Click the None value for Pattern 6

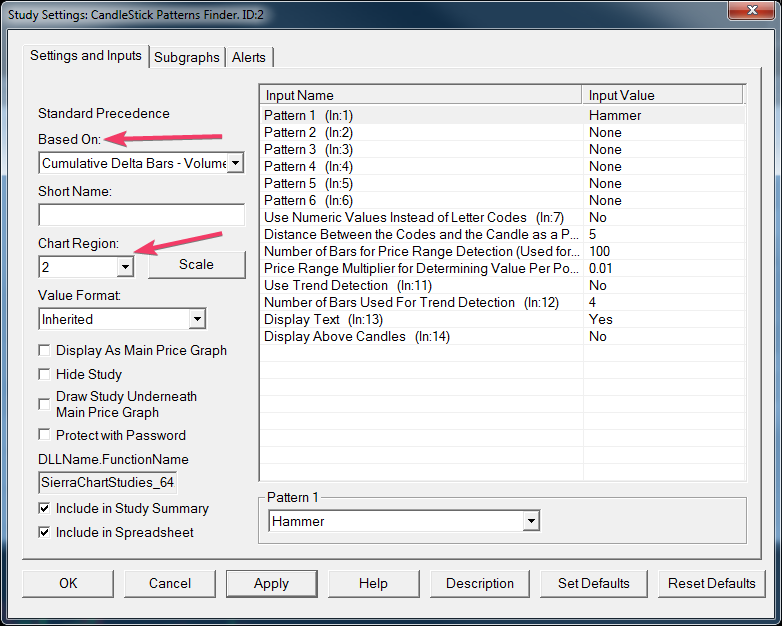pos(605,200)
